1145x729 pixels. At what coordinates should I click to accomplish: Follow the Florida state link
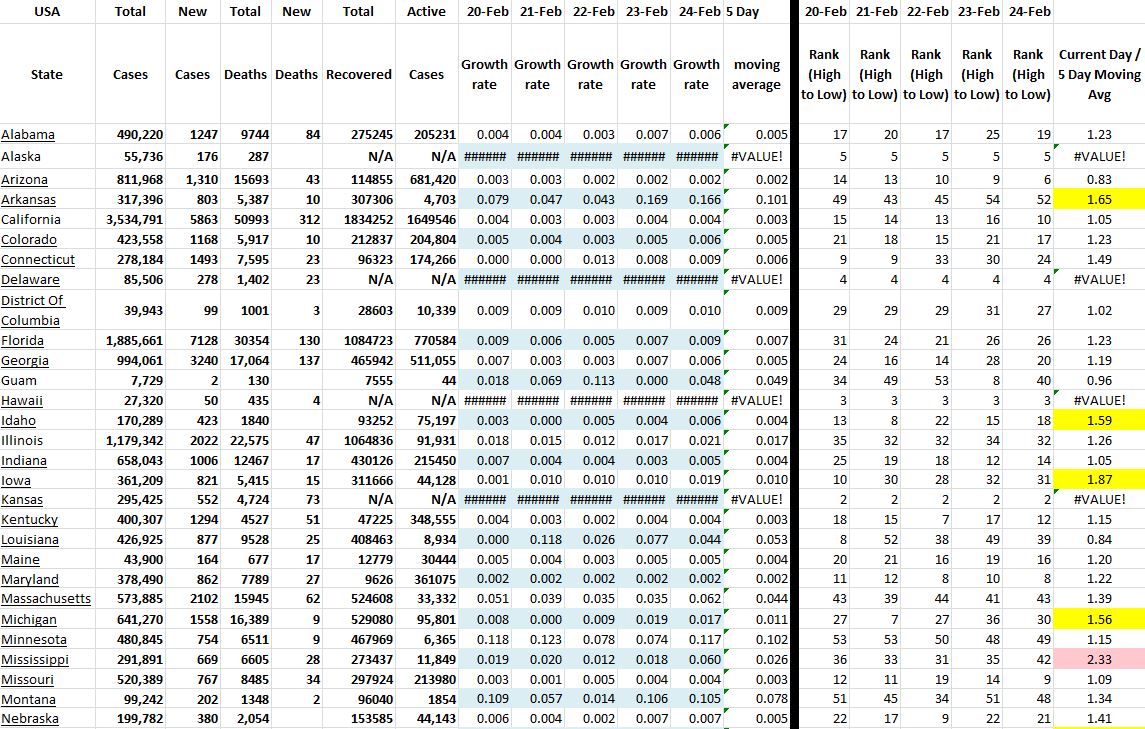[x=24, y=341]
